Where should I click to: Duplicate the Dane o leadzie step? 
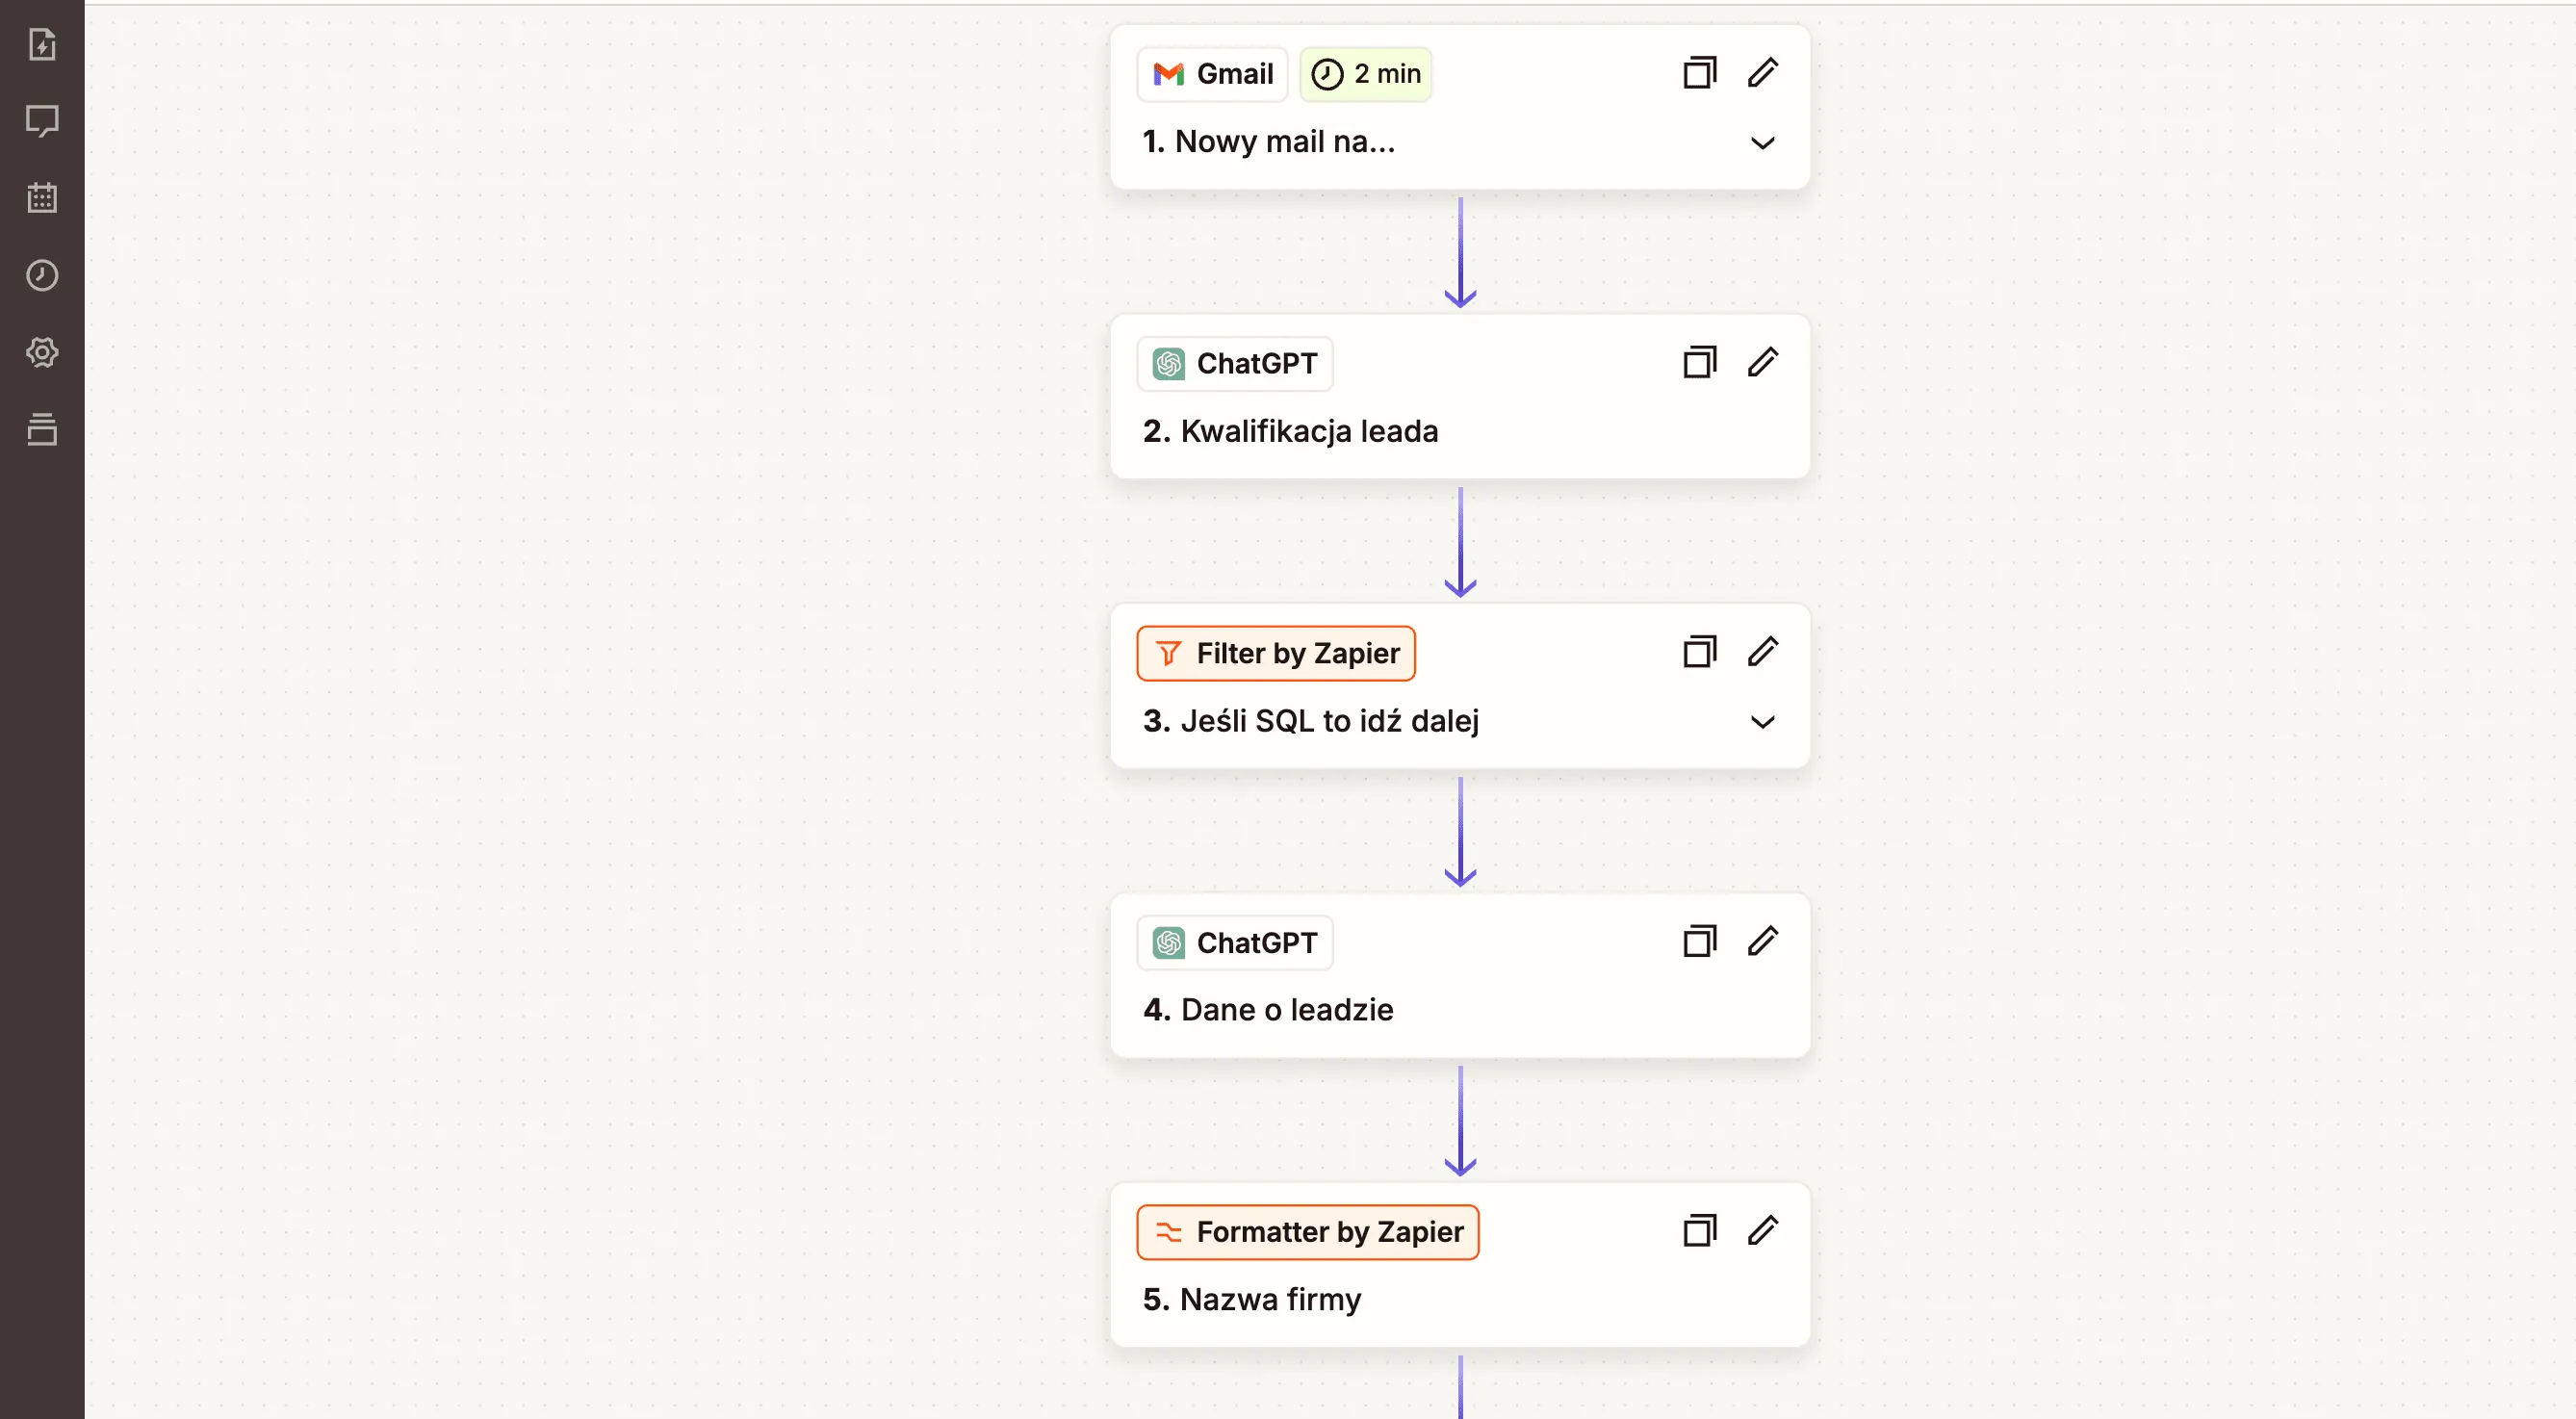point(1700,941)
